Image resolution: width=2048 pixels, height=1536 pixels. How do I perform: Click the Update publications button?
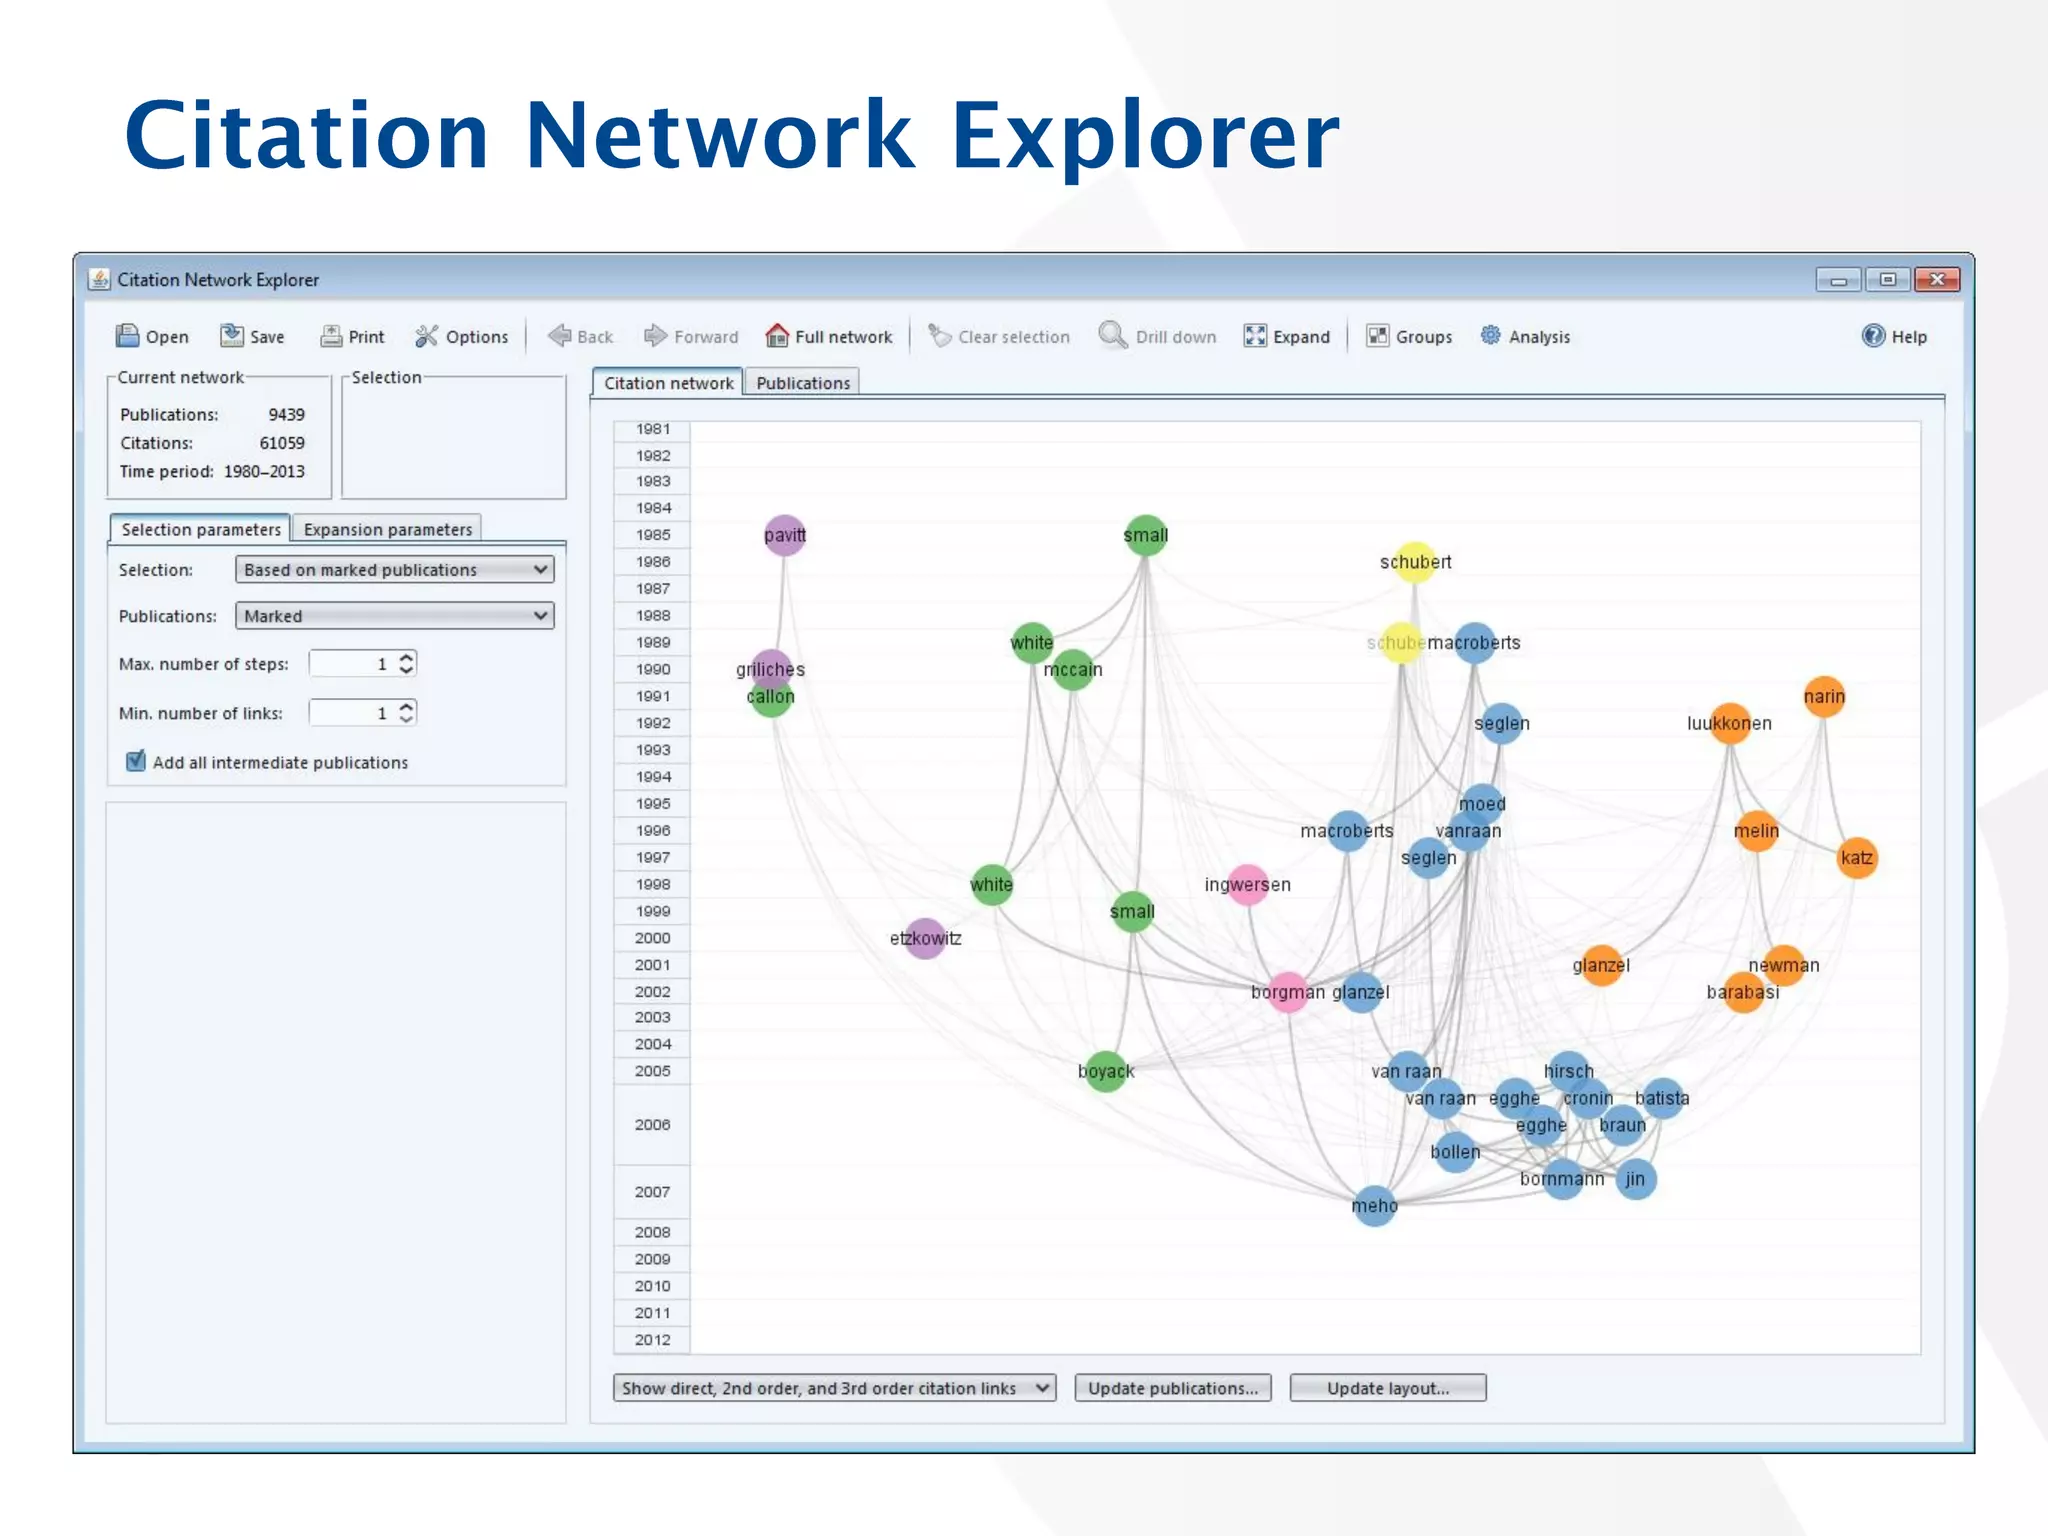(1173, 1388)
